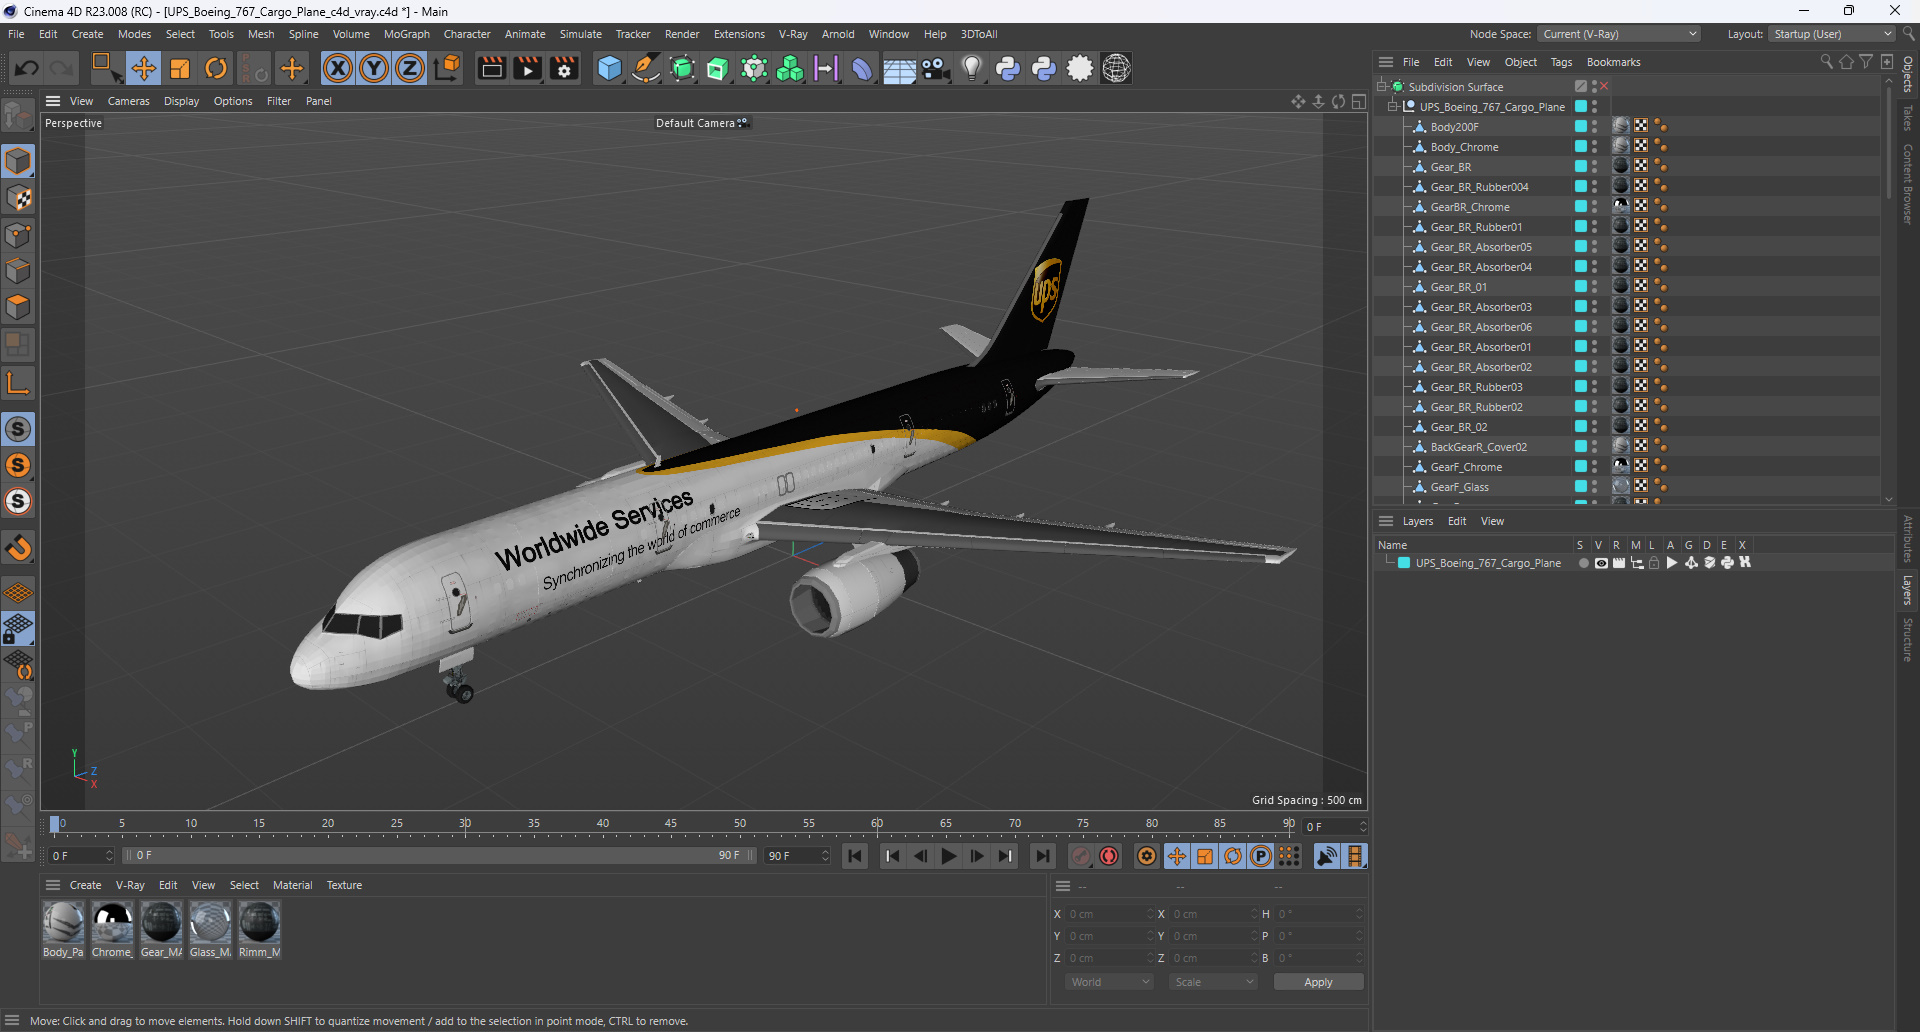Add a Camera object icon
The image size is (1920, 1032).
click(x=935, y=68)
